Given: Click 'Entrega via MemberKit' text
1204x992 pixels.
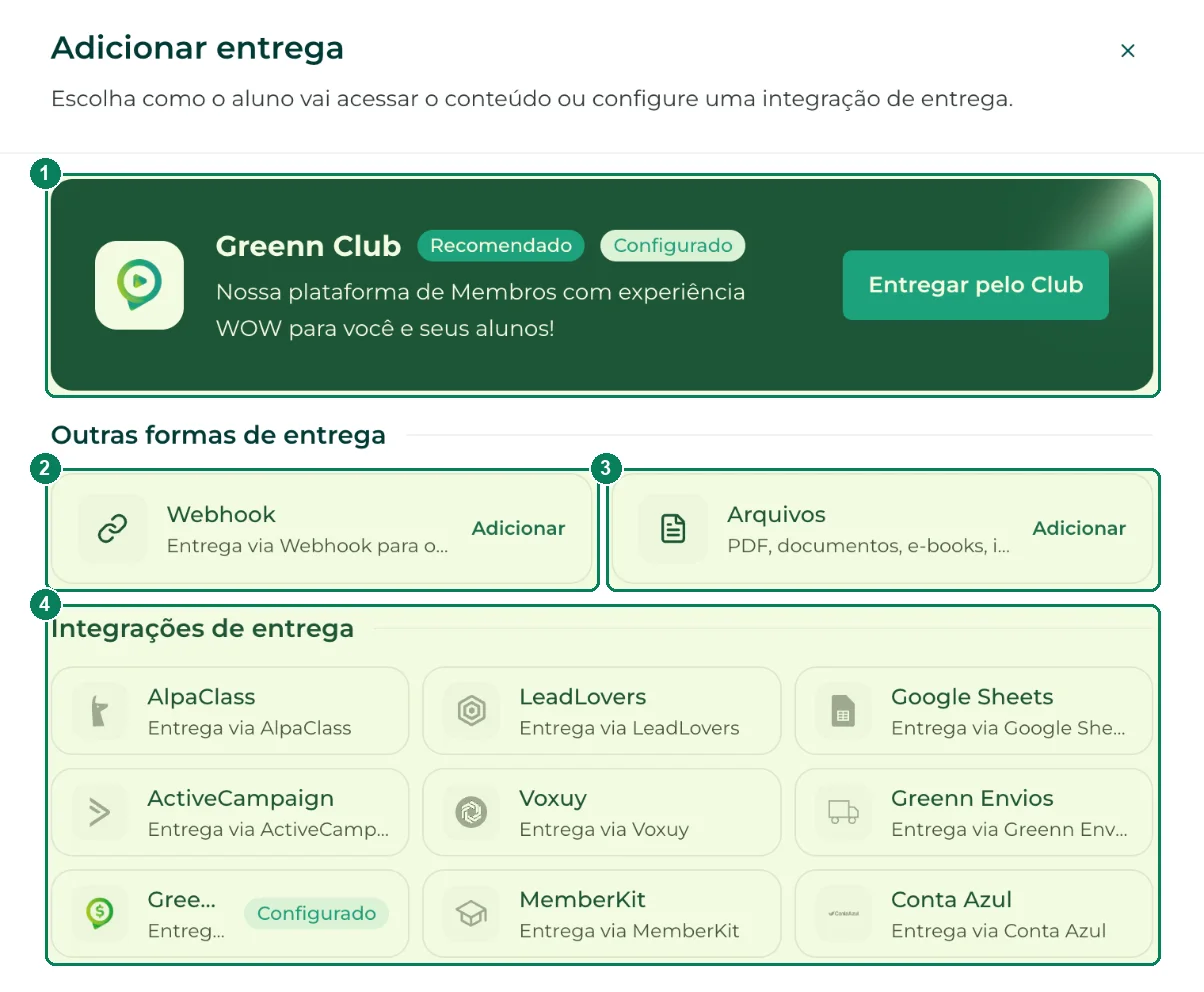Looking at the screenshot, I should coord(629,932).
